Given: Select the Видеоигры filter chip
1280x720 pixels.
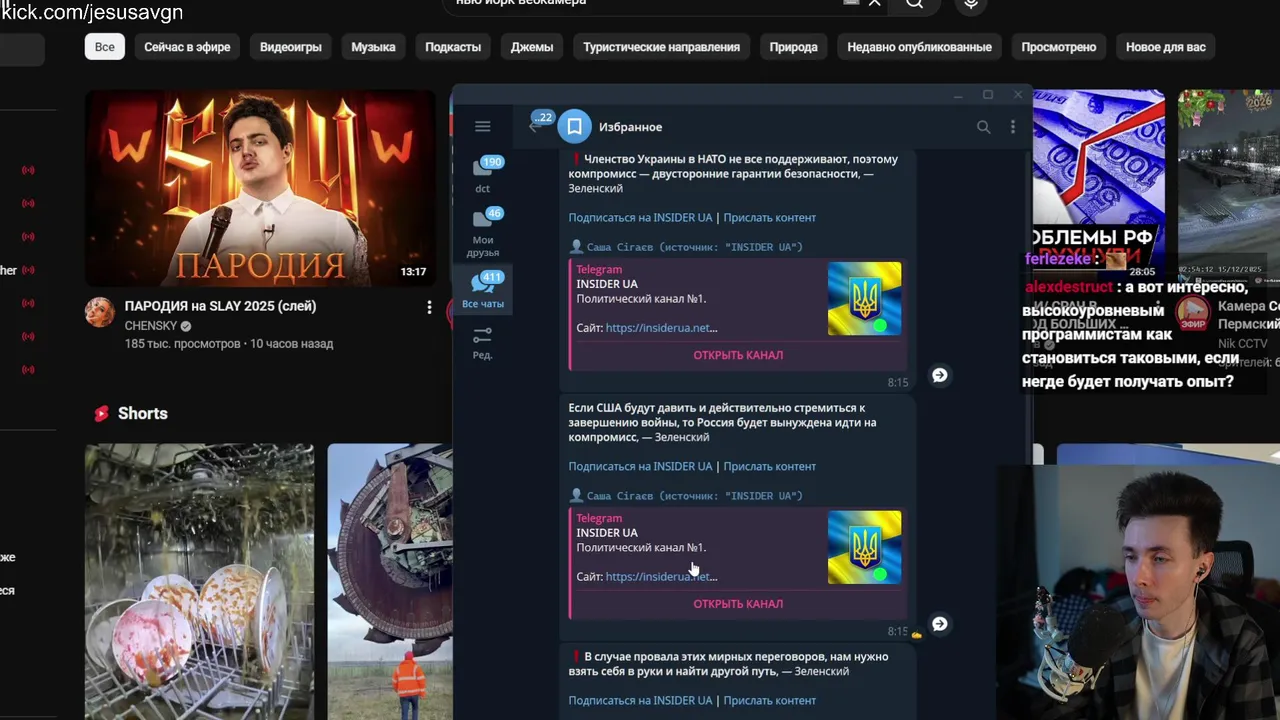Looking at the screenshot, I should (x=291, y=47).
